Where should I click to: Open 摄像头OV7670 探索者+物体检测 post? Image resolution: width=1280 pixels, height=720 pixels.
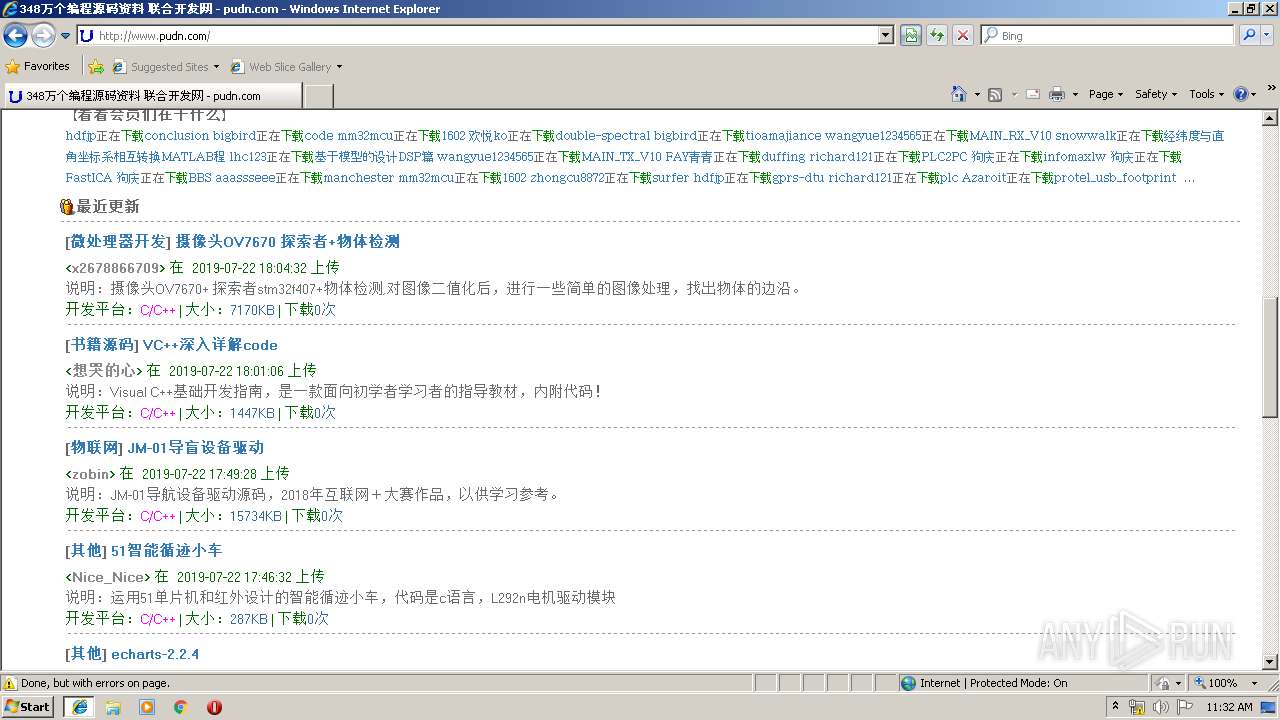pos(288,242)
